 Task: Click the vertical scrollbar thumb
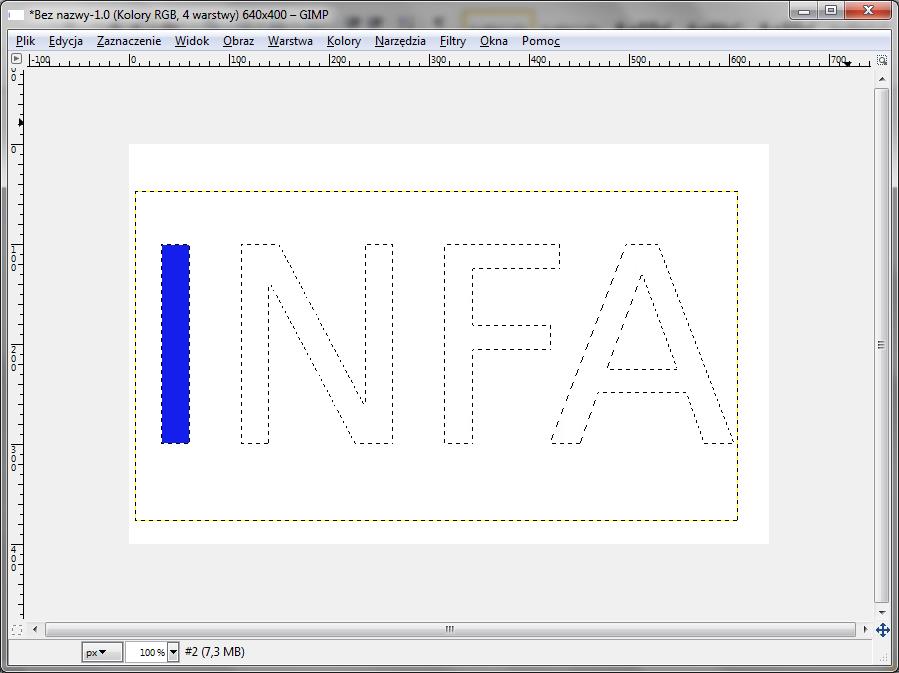coord(882,345)
